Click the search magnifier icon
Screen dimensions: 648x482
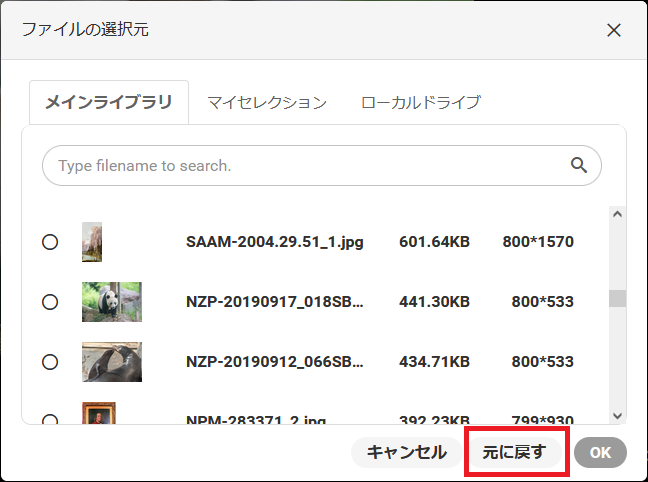(x=578, y=165)
